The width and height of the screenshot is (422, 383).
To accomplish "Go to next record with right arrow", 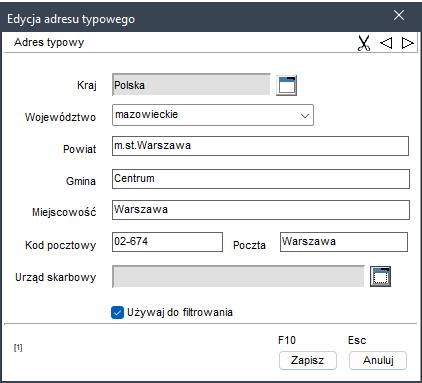I will click(407, 43).
